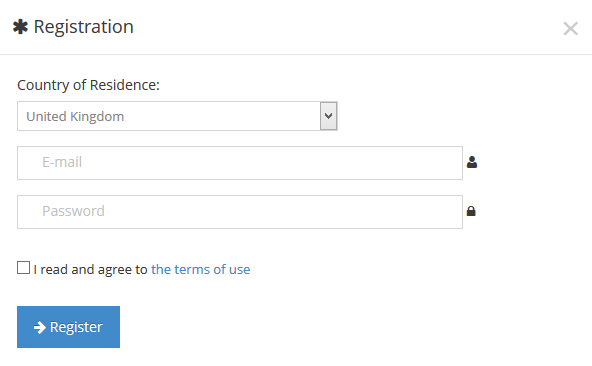592x366 pixels.
Task: Focus the E-mail input field
Action: pyautogui.click(x=240, y=163)
